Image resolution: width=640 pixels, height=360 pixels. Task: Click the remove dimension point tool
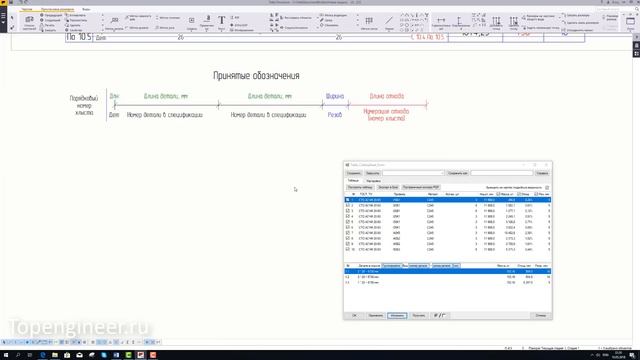pos(514,21)
